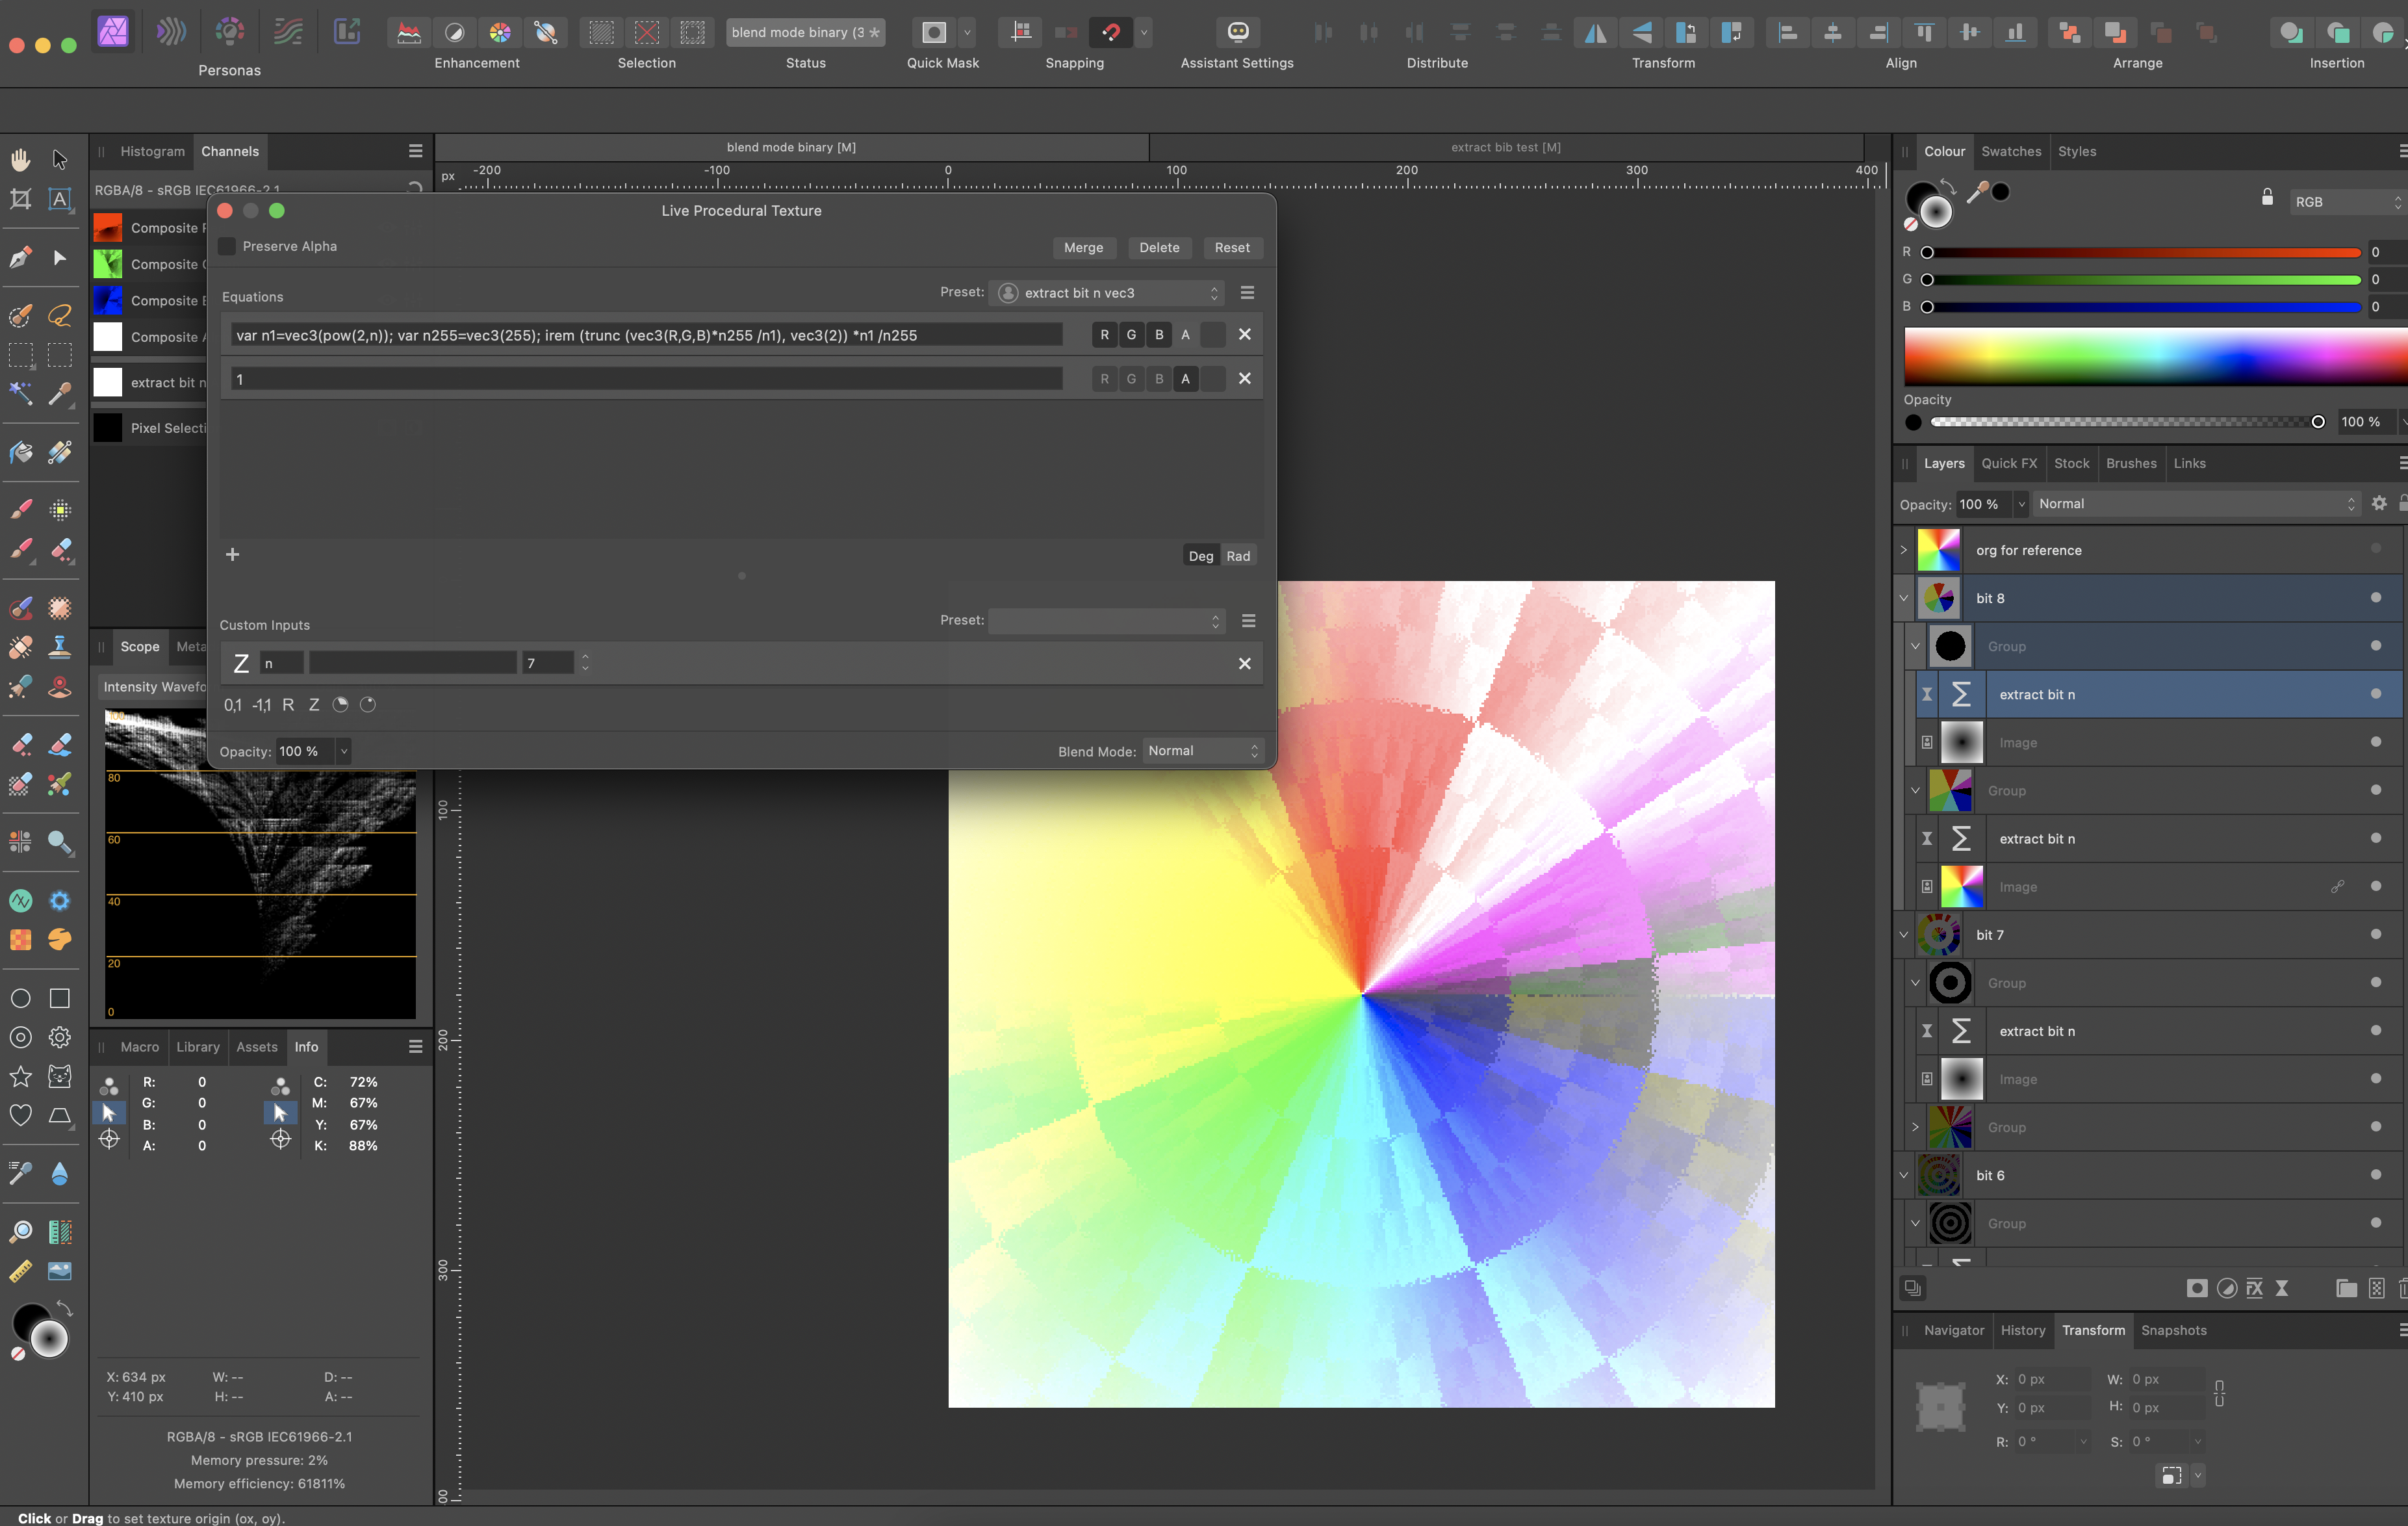The width and height of the screenshot is (2408, 1526).
Task: Open Layers panel gear settings
Action: [x=2379, y=504]
